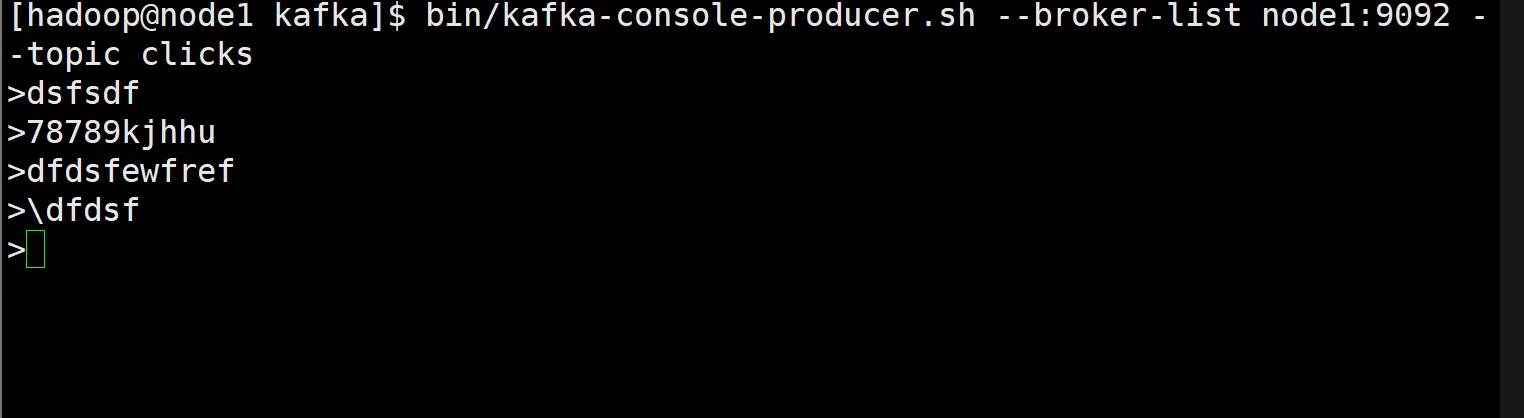This screenshot has width=1524, height=418.
Task: Click the > prompt before dfdsfewfref
Action: tap(16, 172)
